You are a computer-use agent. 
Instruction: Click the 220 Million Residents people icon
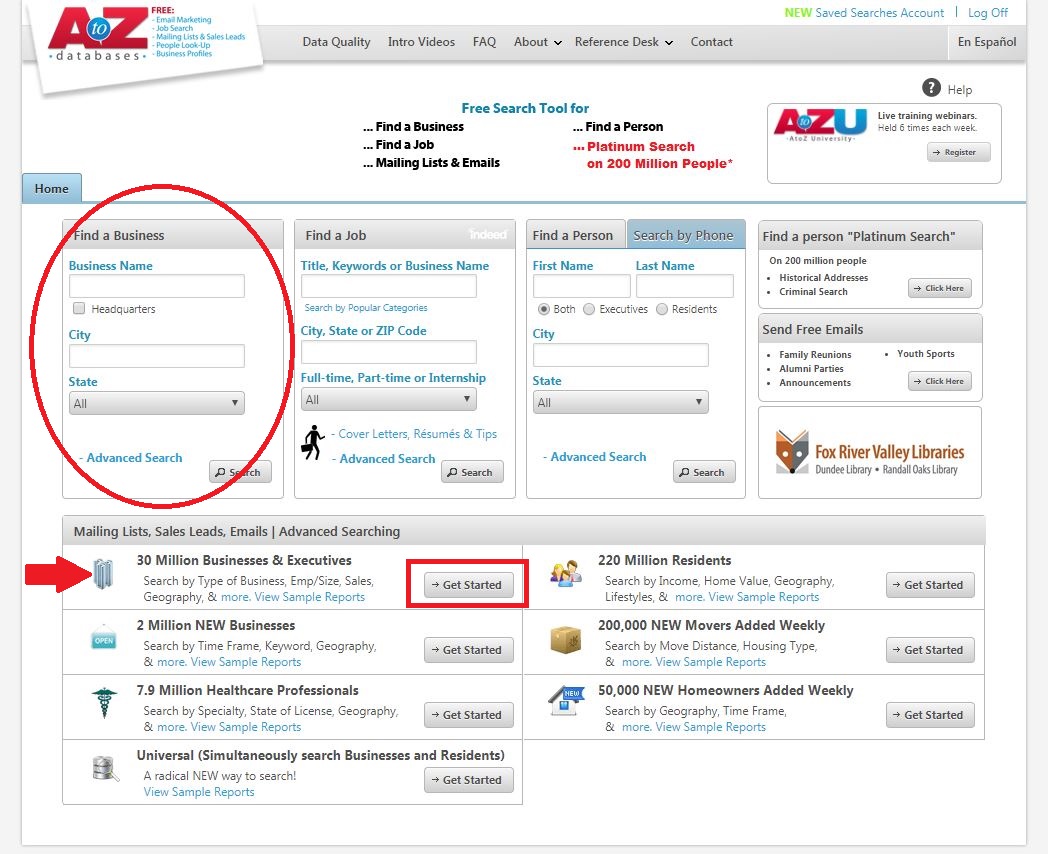coord(566,575)
